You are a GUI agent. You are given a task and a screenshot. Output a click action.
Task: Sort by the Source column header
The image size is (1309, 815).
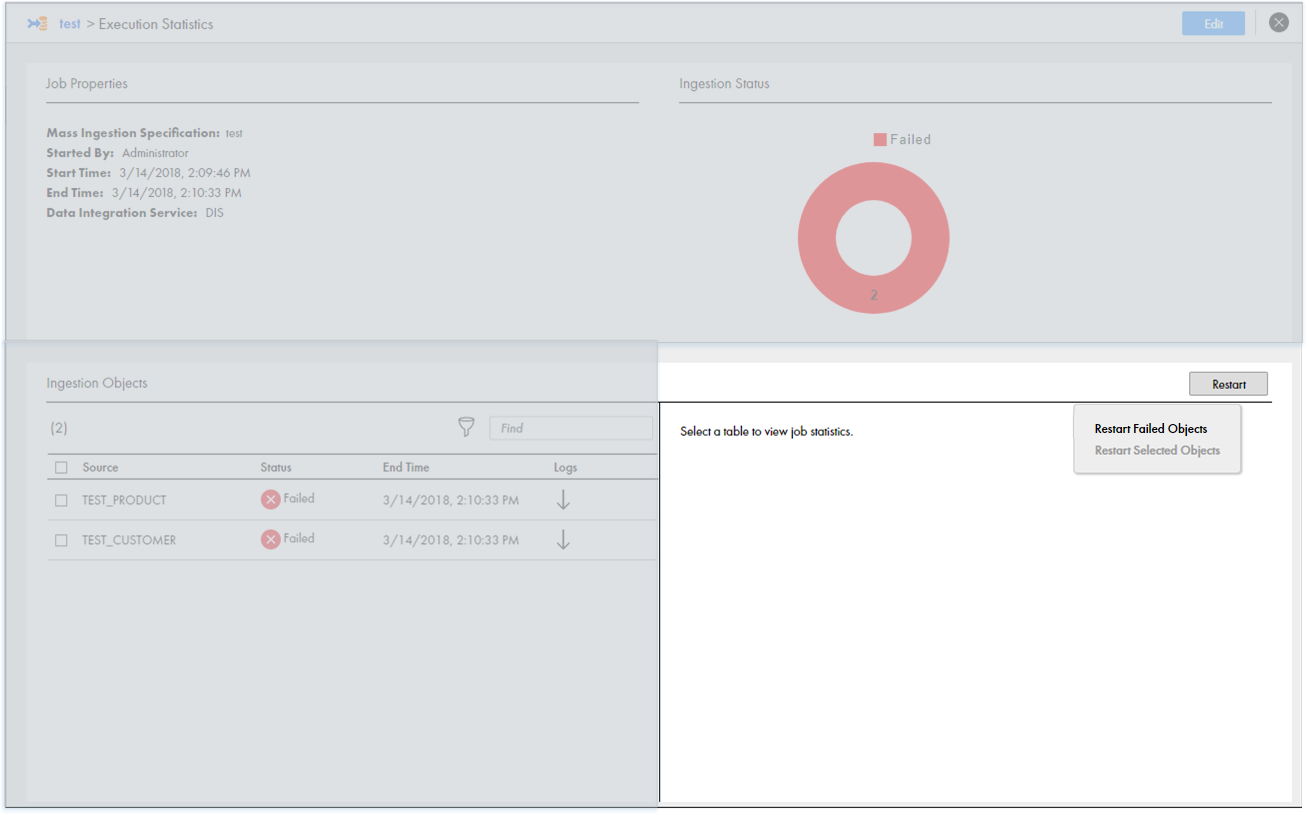tap(100, 467)
